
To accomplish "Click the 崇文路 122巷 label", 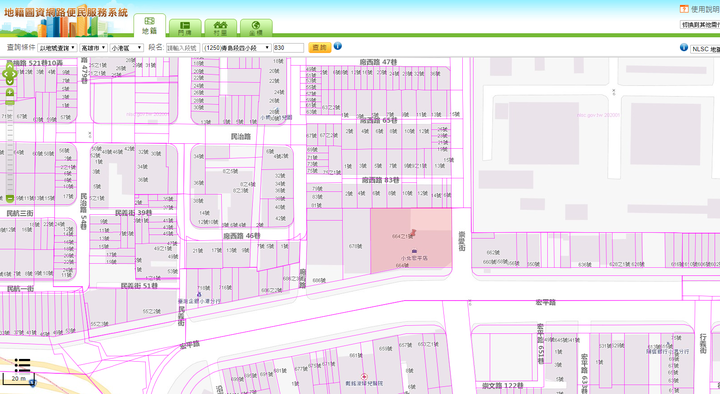I will (502, 386).
